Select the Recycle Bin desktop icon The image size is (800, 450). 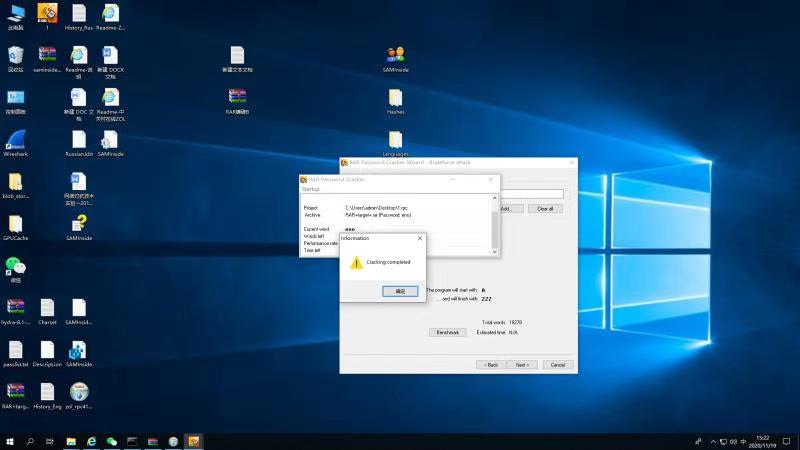point(16,59)
